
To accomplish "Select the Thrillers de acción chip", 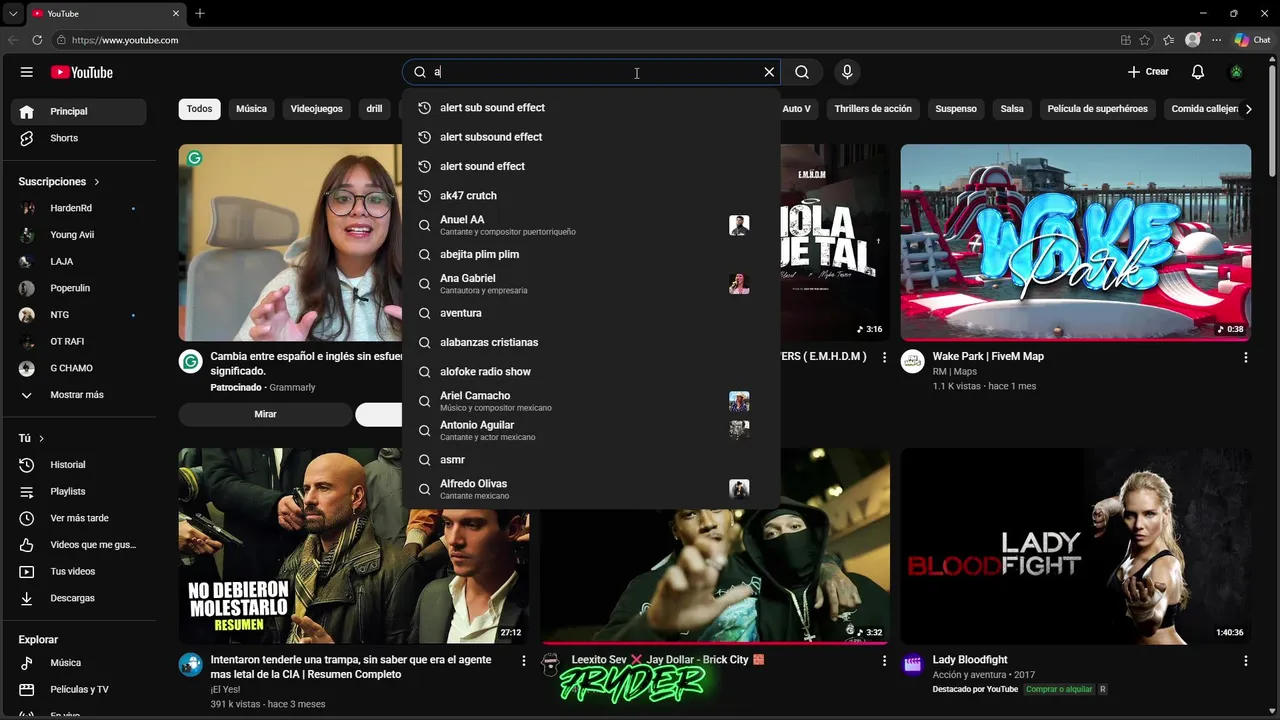I will point(873,109).
